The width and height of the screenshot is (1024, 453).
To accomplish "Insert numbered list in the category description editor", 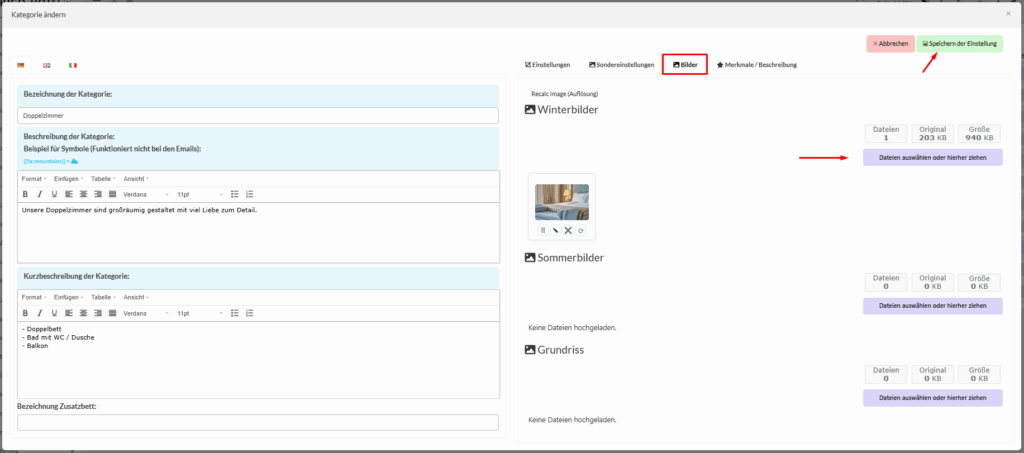I will [250, 194].
